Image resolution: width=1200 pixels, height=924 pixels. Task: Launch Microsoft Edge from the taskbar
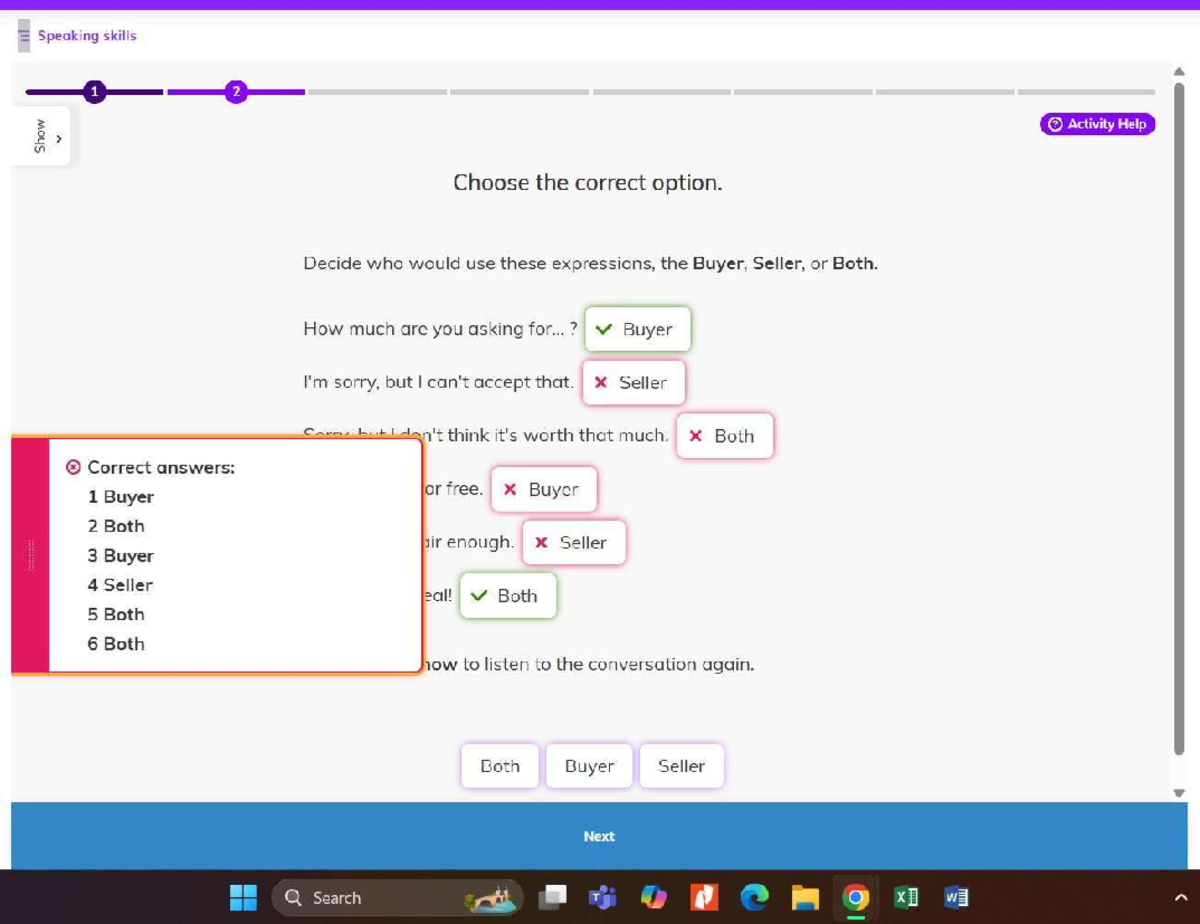(x=754, y=897)
